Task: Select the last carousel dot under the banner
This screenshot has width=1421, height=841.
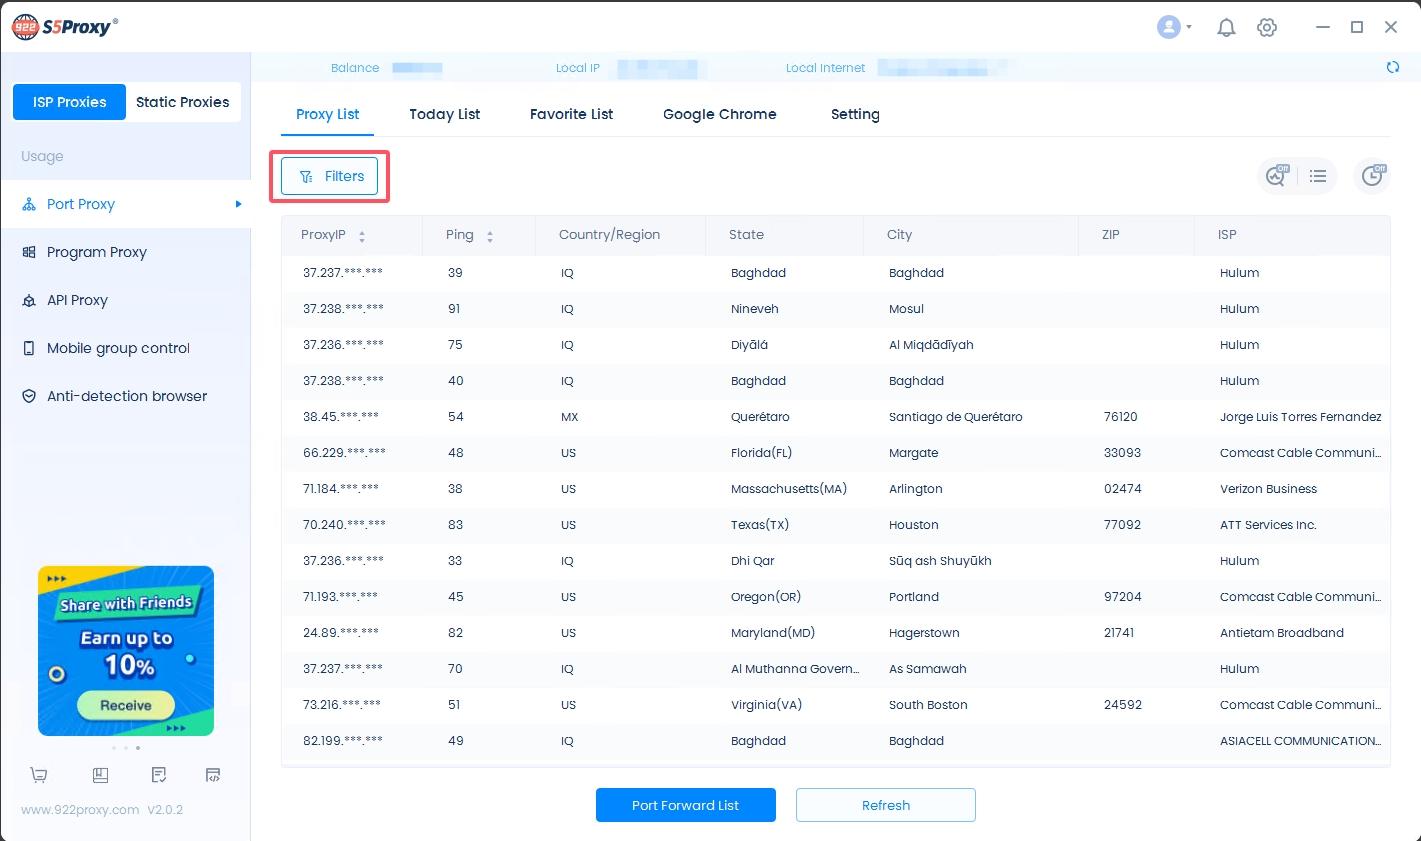Action: pyautogui.click(x=138, y=748)
